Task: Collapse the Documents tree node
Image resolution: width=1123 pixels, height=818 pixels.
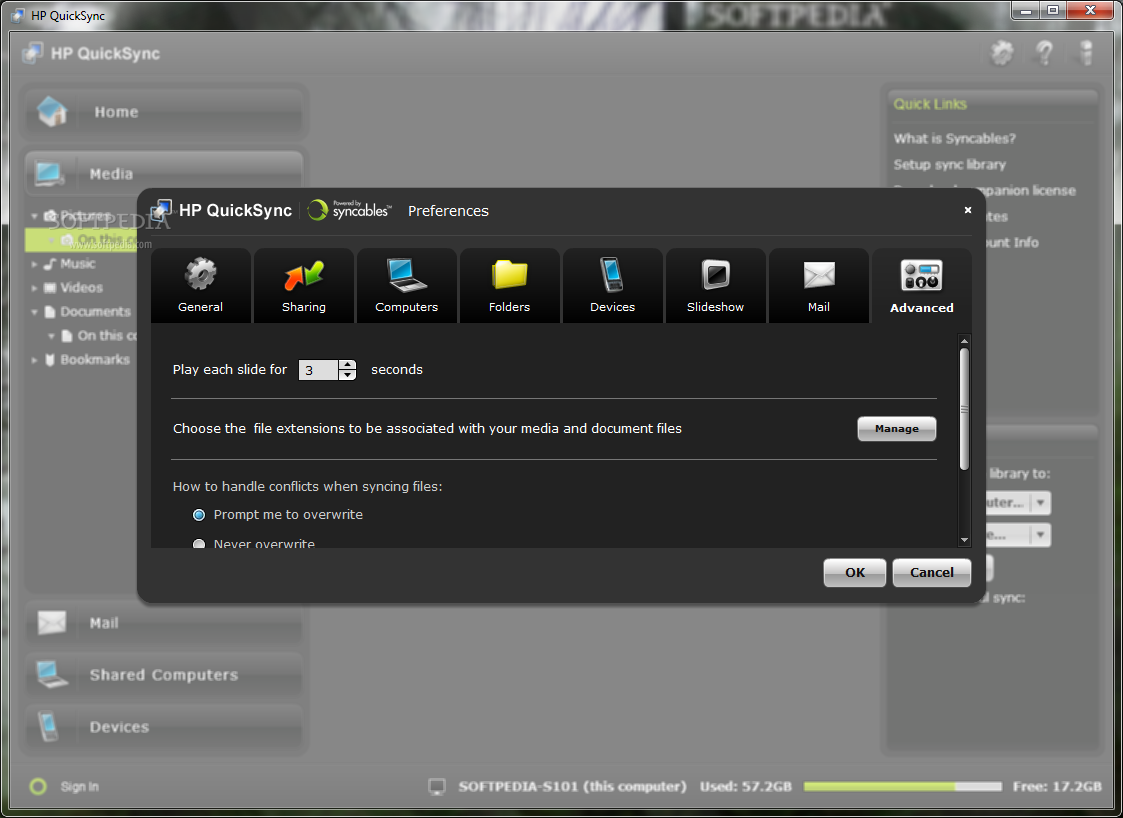Action: point(34,312)
